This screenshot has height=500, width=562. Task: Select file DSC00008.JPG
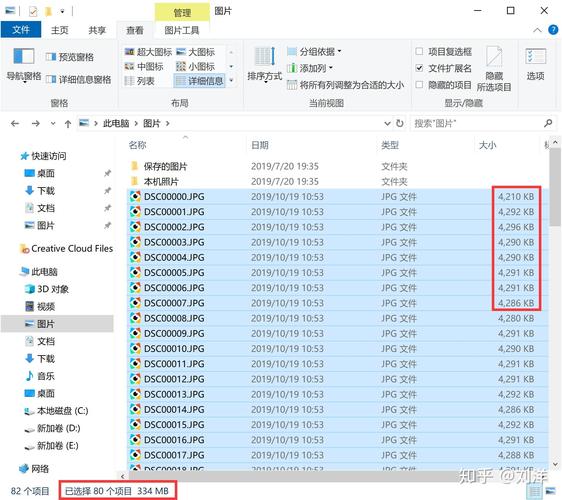(338, 318)
